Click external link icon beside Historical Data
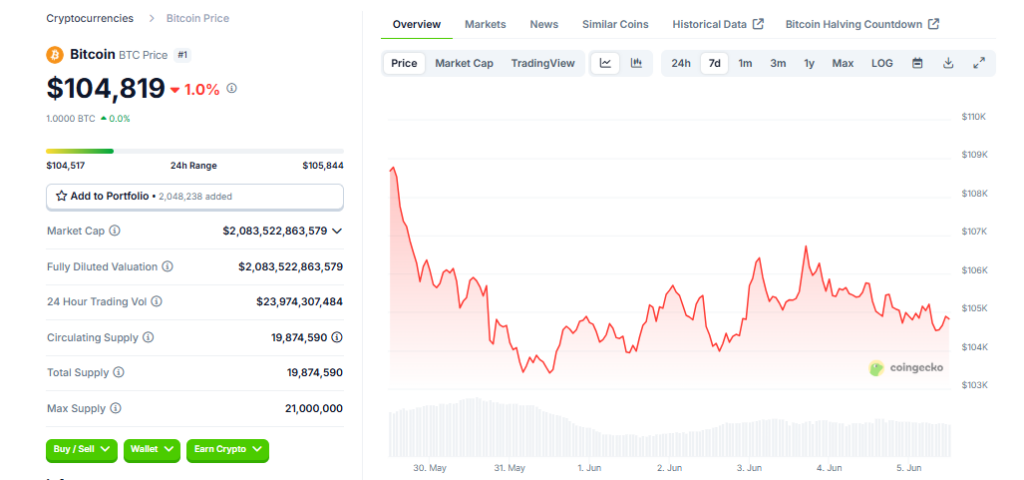 (758, 24)
